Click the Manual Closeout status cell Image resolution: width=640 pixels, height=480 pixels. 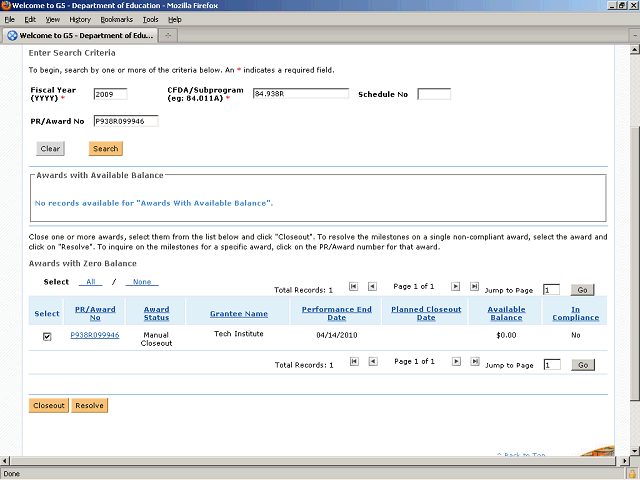pyautogui.click(x=156, y=339)
